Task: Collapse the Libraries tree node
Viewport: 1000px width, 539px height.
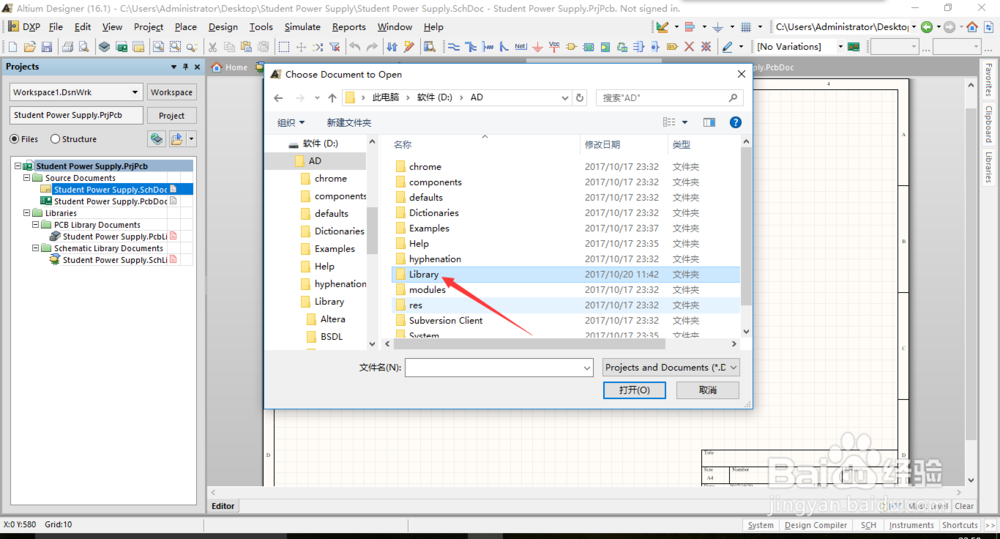Action: pos(27,213)
